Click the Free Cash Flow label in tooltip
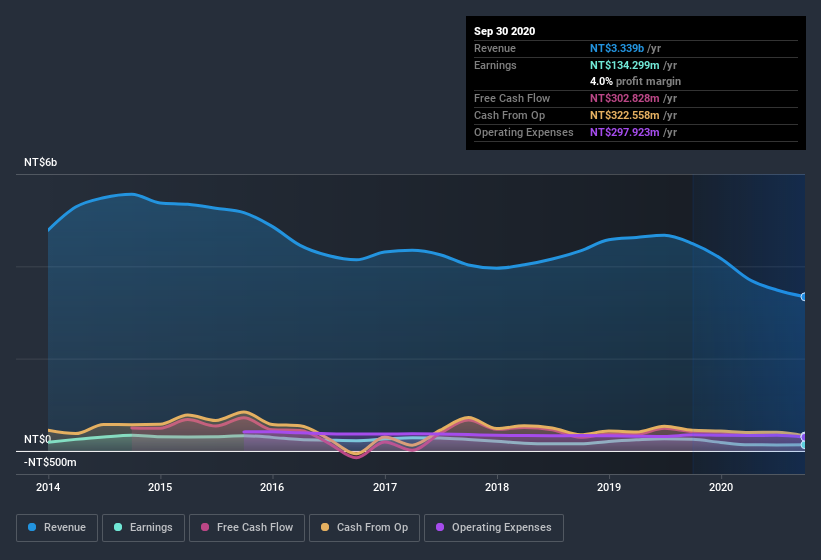 512,98
